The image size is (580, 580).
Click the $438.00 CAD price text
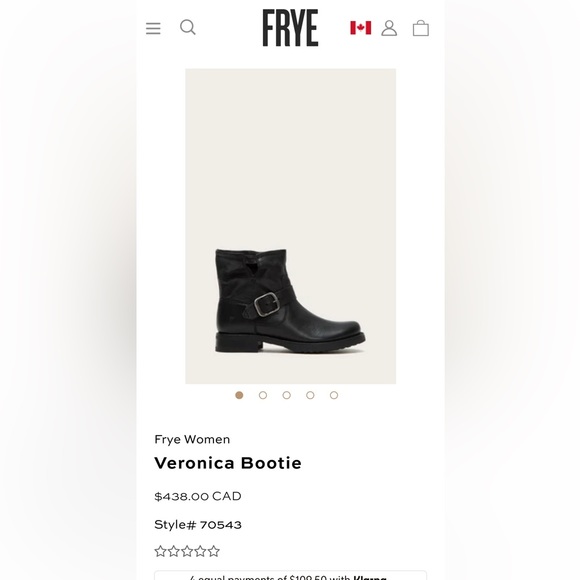point(198,496)
